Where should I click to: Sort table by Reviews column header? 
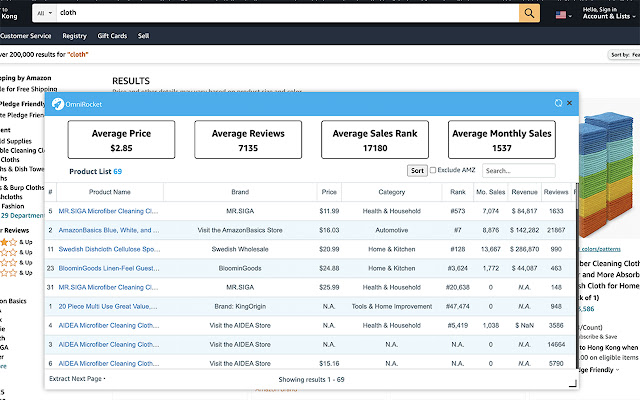pos(556,192)
